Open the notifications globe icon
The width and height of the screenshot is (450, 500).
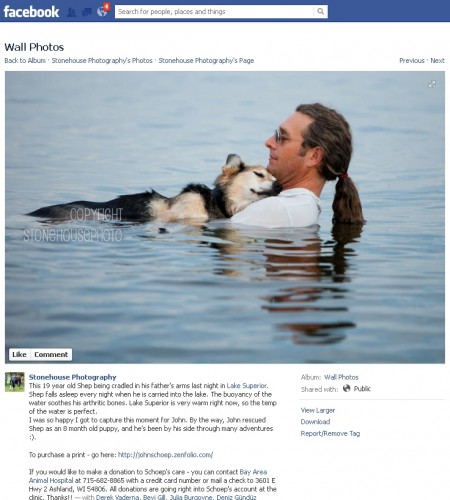pos(102,12)
